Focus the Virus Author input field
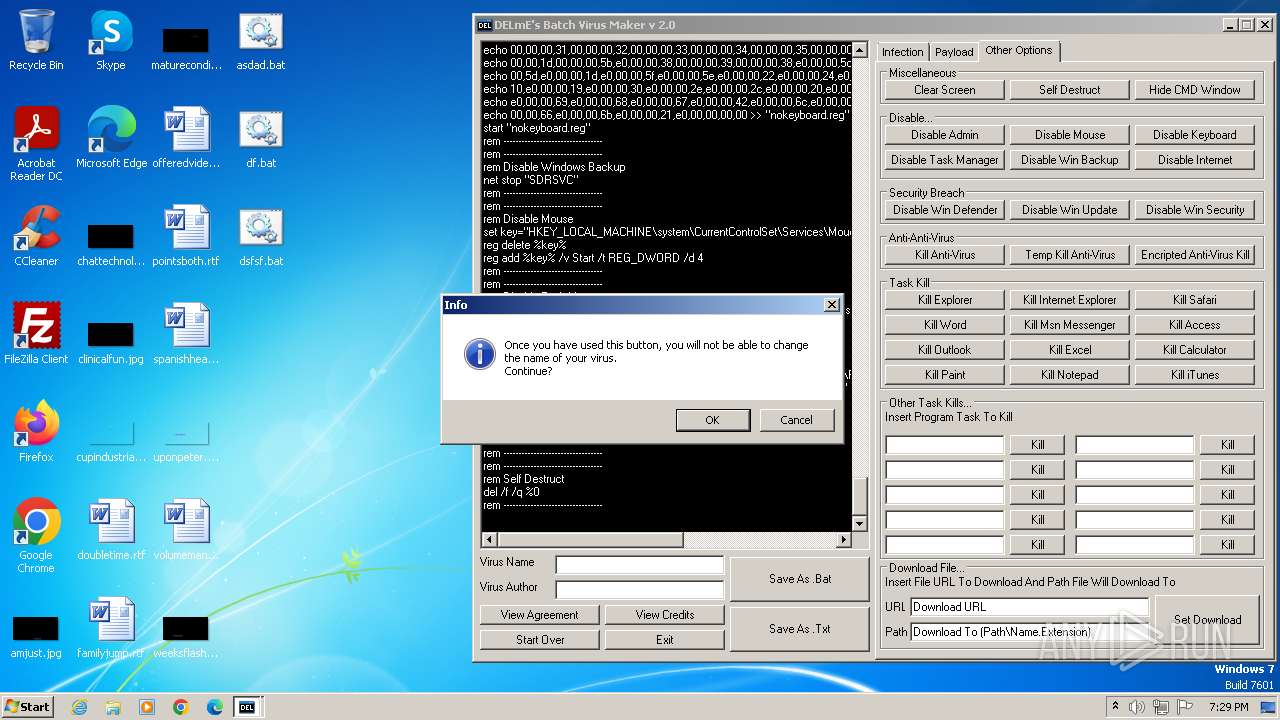1280x720 pixels. 639,590
